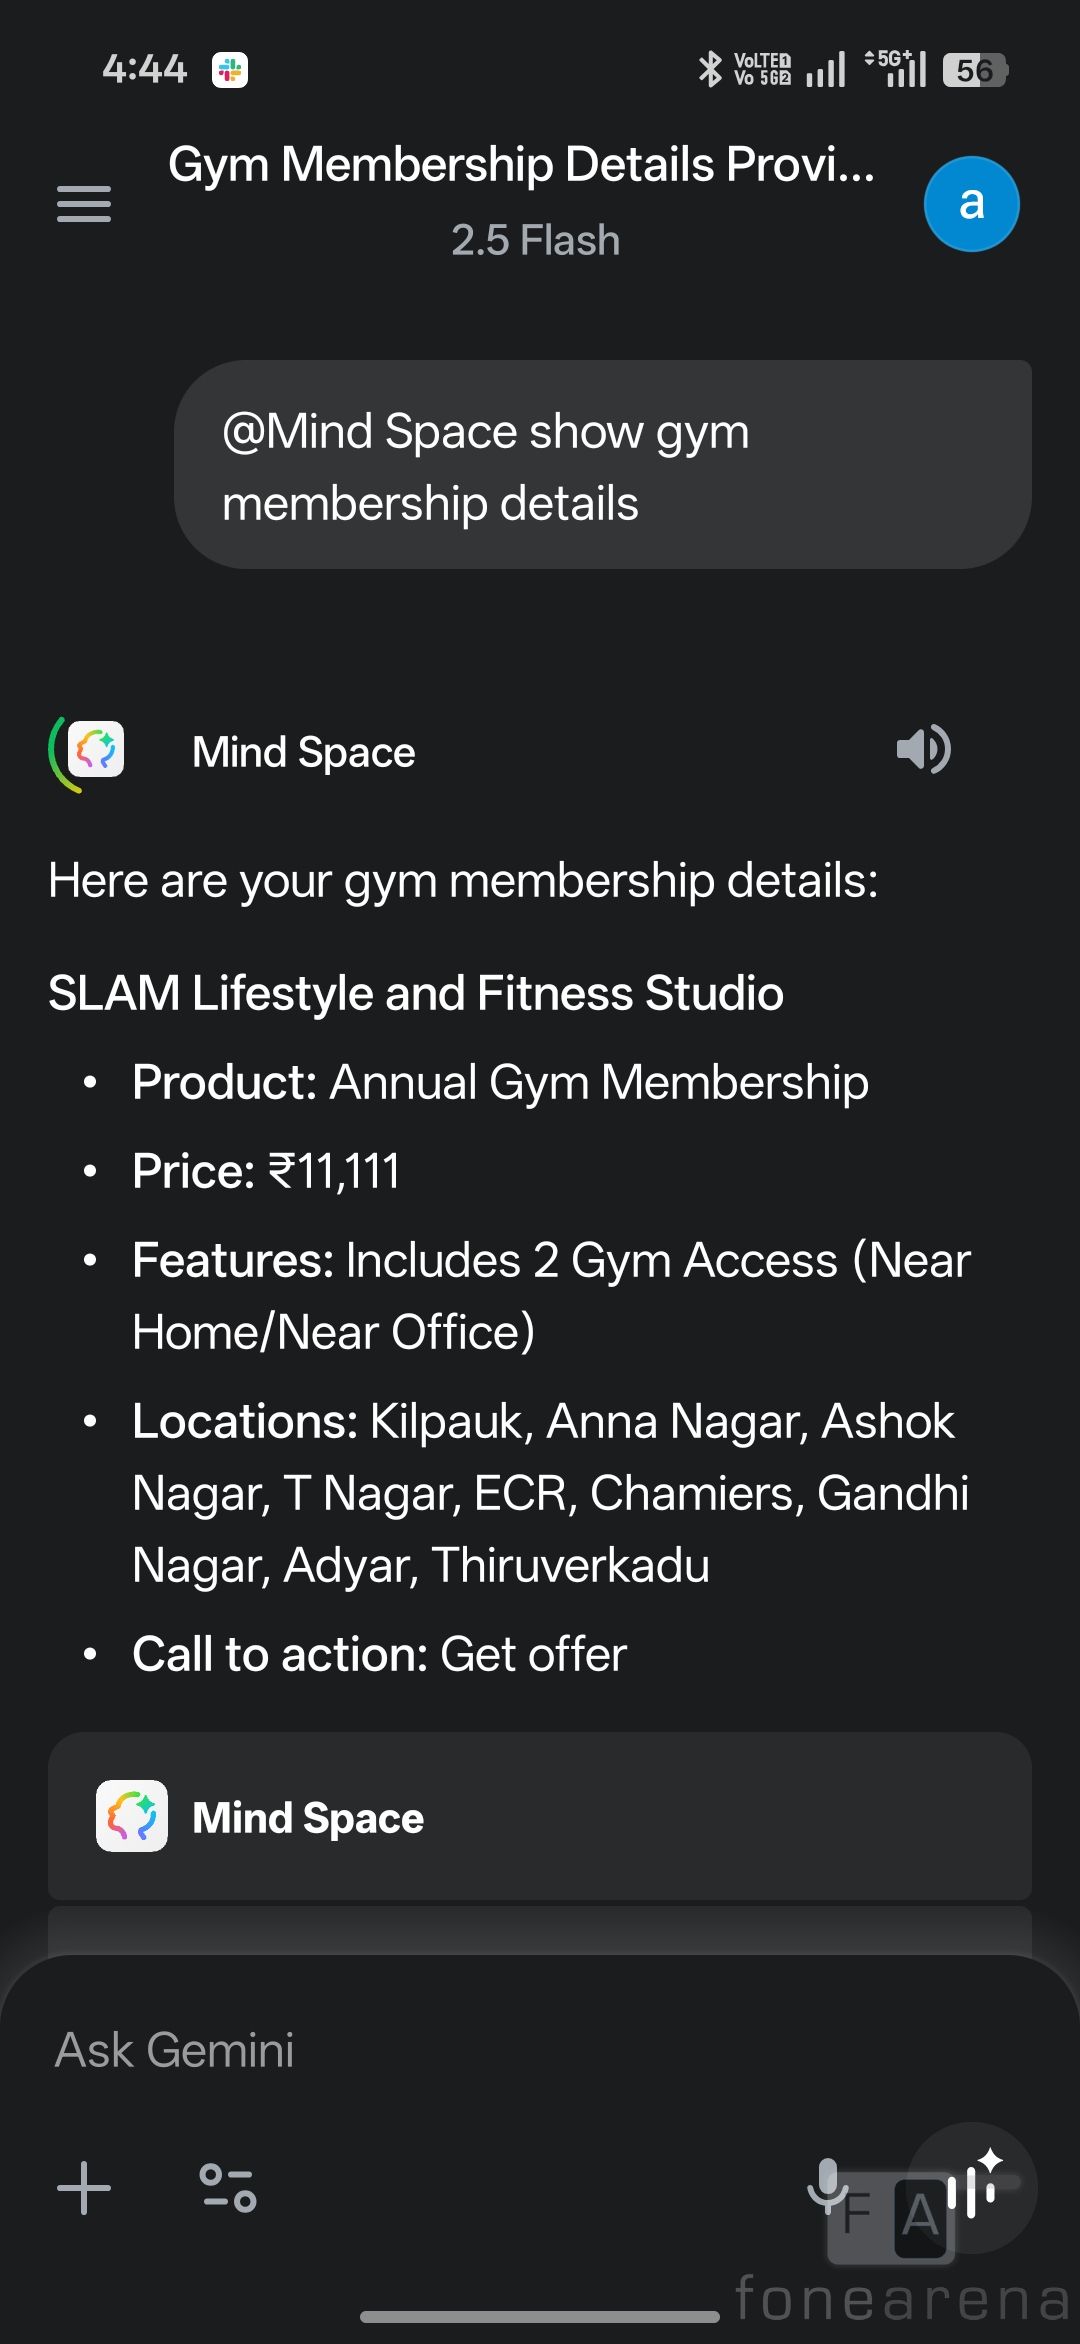Tap the Gym Membership Details conversation title
This screenshot has height=2344, width=1080.
pos(521,165)
